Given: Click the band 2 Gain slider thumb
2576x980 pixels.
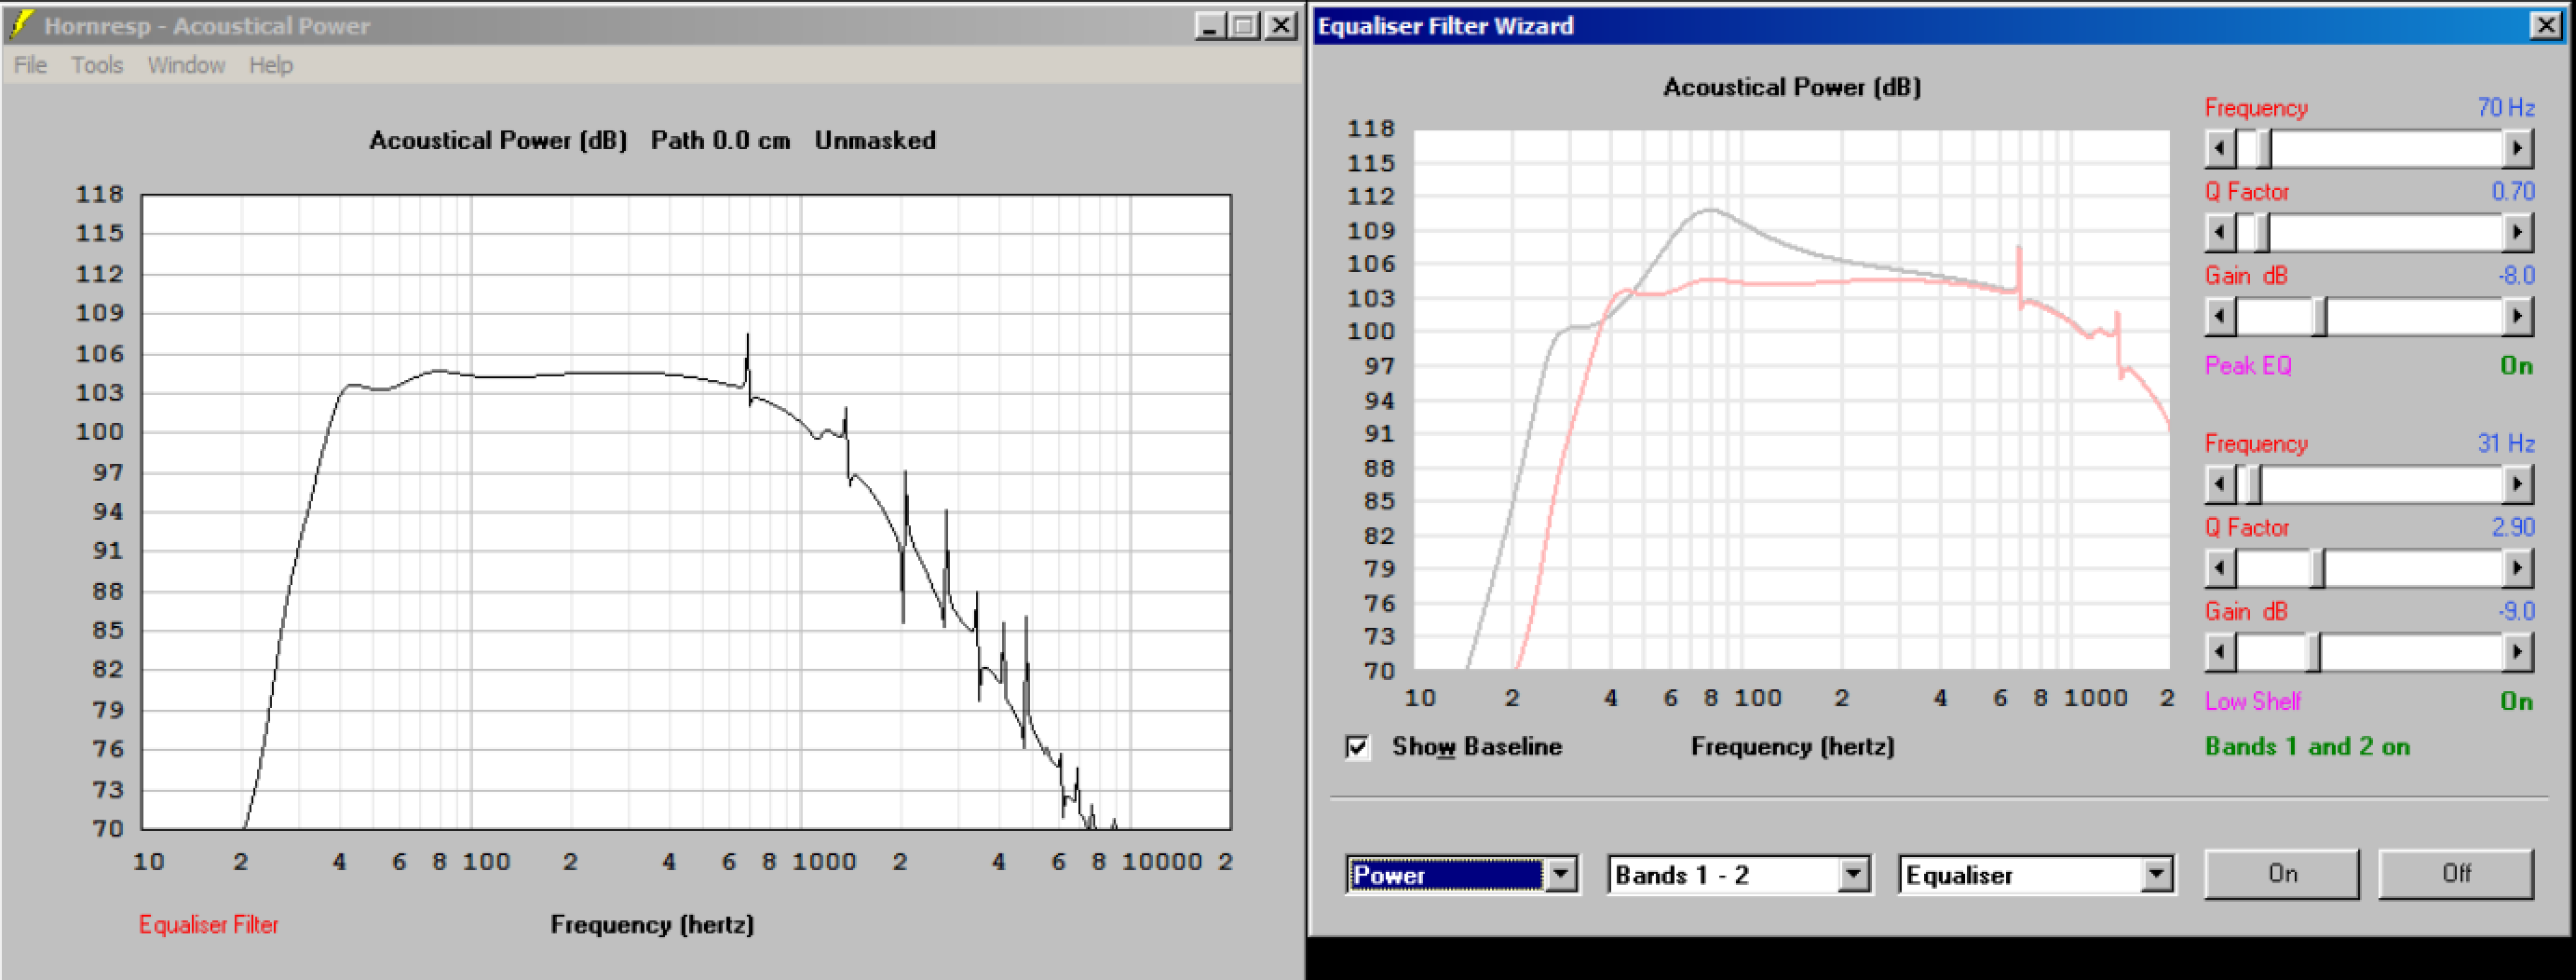Looking at the screenshot, I should coord(2313,653).
